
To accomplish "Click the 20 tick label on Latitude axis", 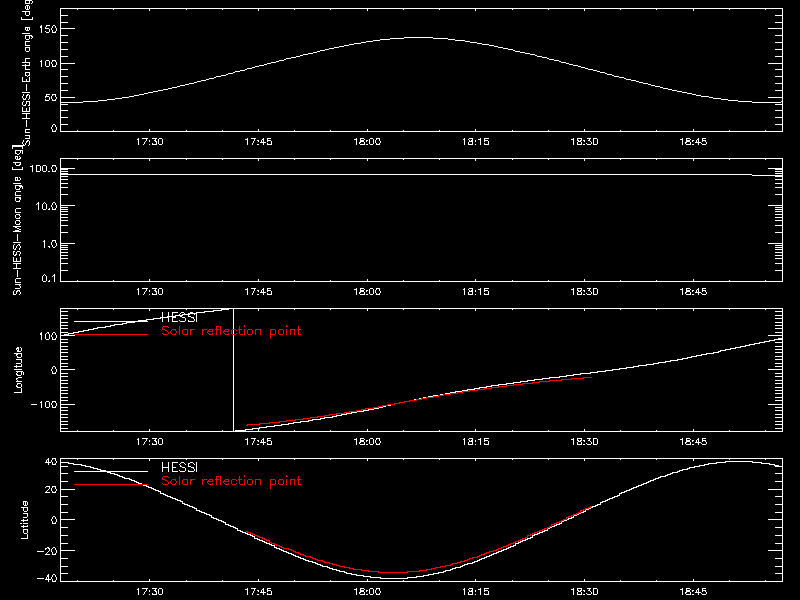I will pyautogui.click(x=51, y=490).
